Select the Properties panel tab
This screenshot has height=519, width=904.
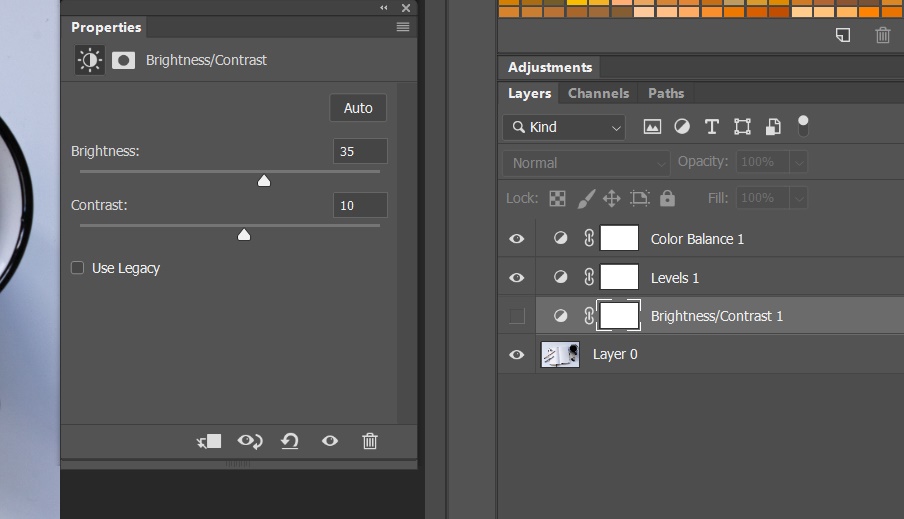point(106,27)
